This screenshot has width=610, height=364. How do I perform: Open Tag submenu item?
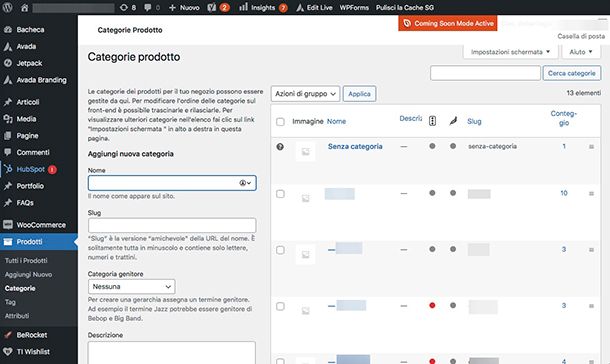[x=10, y=302]
